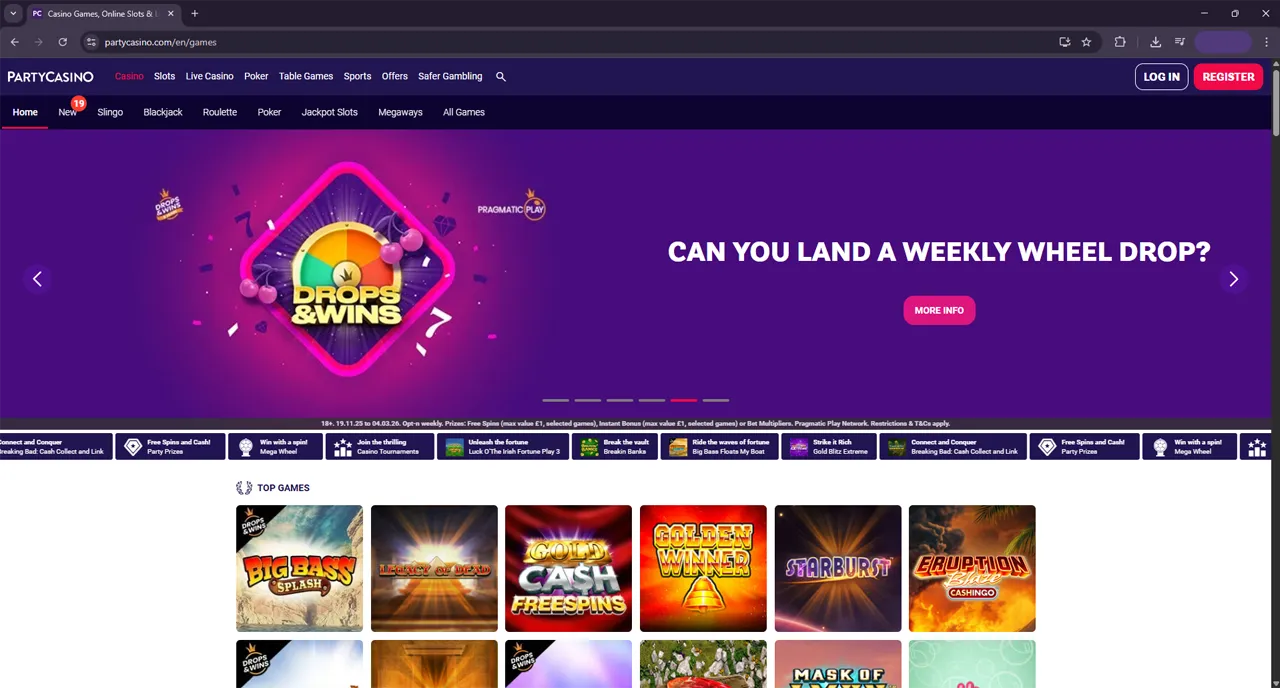
Task: Go to previous carousel banner arrow
Action: pos(37,279)
